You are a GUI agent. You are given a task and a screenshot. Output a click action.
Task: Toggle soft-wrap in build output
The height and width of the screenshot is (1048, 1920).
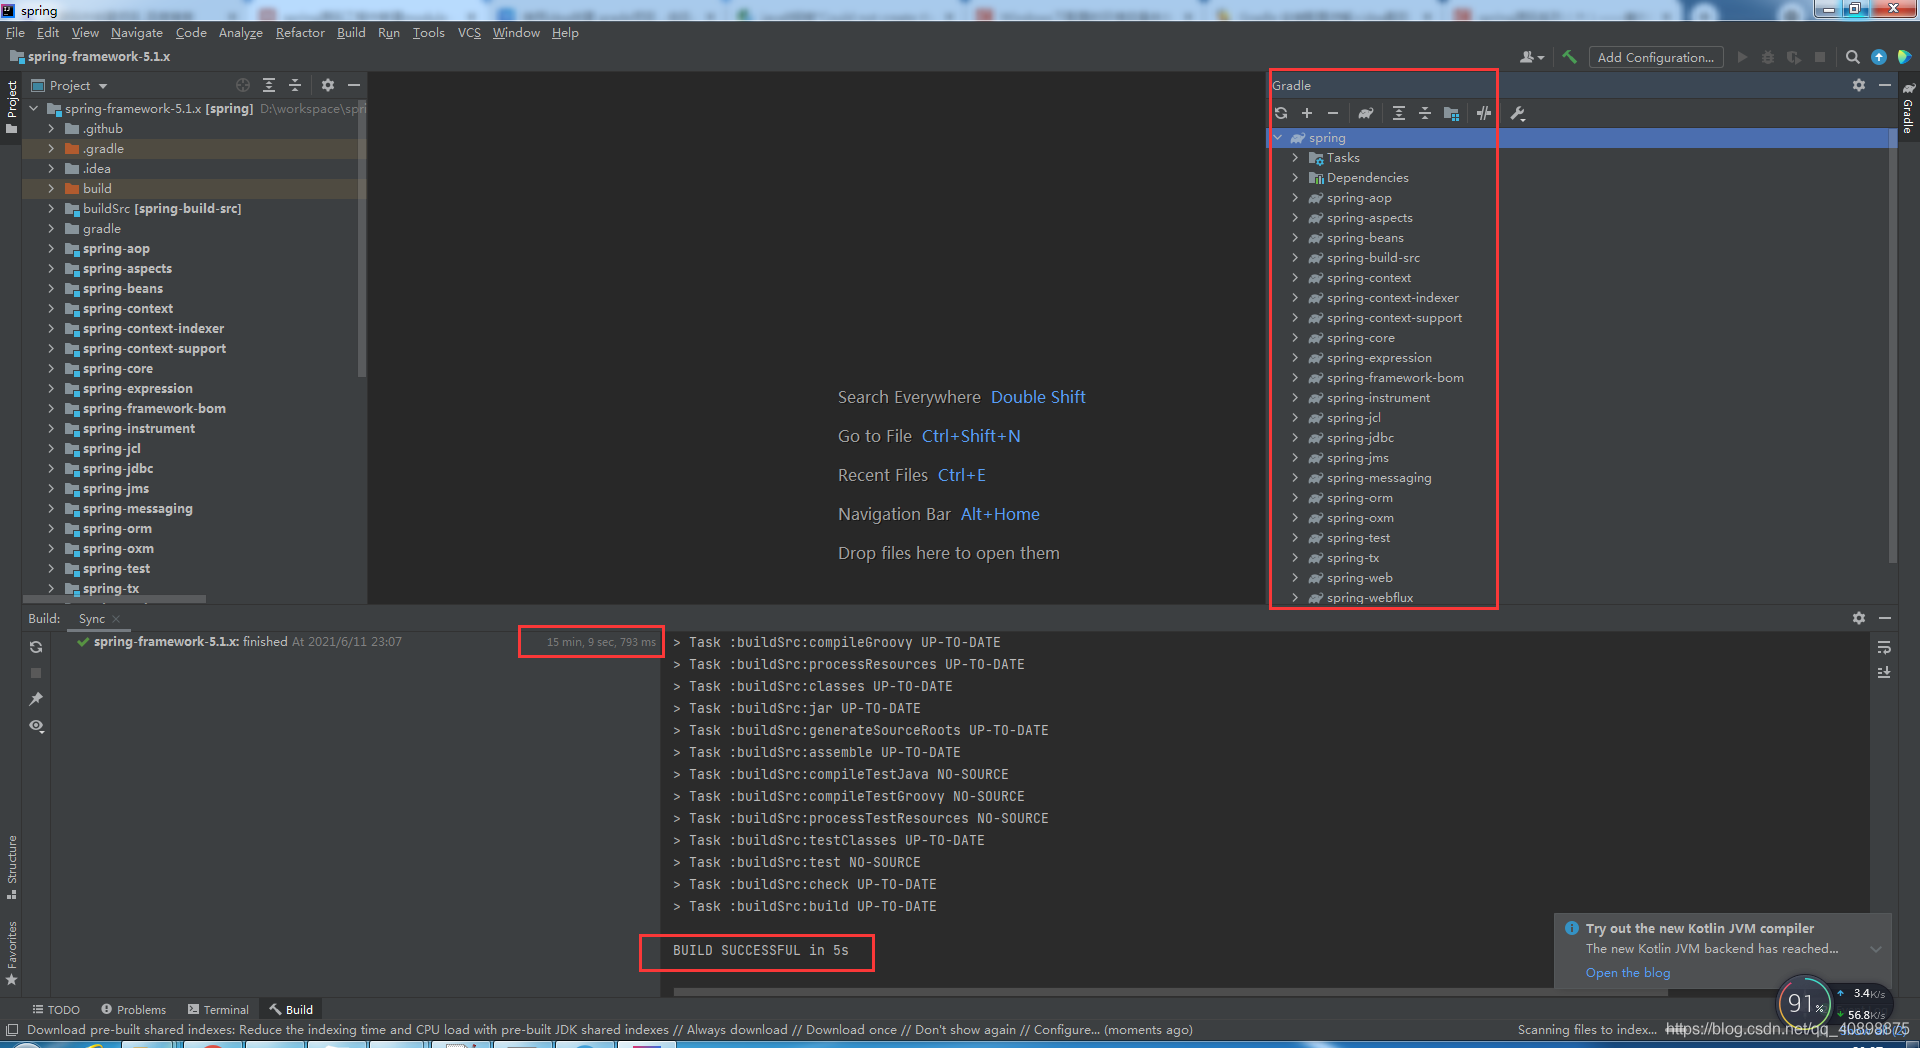[x=1884, y=647]
